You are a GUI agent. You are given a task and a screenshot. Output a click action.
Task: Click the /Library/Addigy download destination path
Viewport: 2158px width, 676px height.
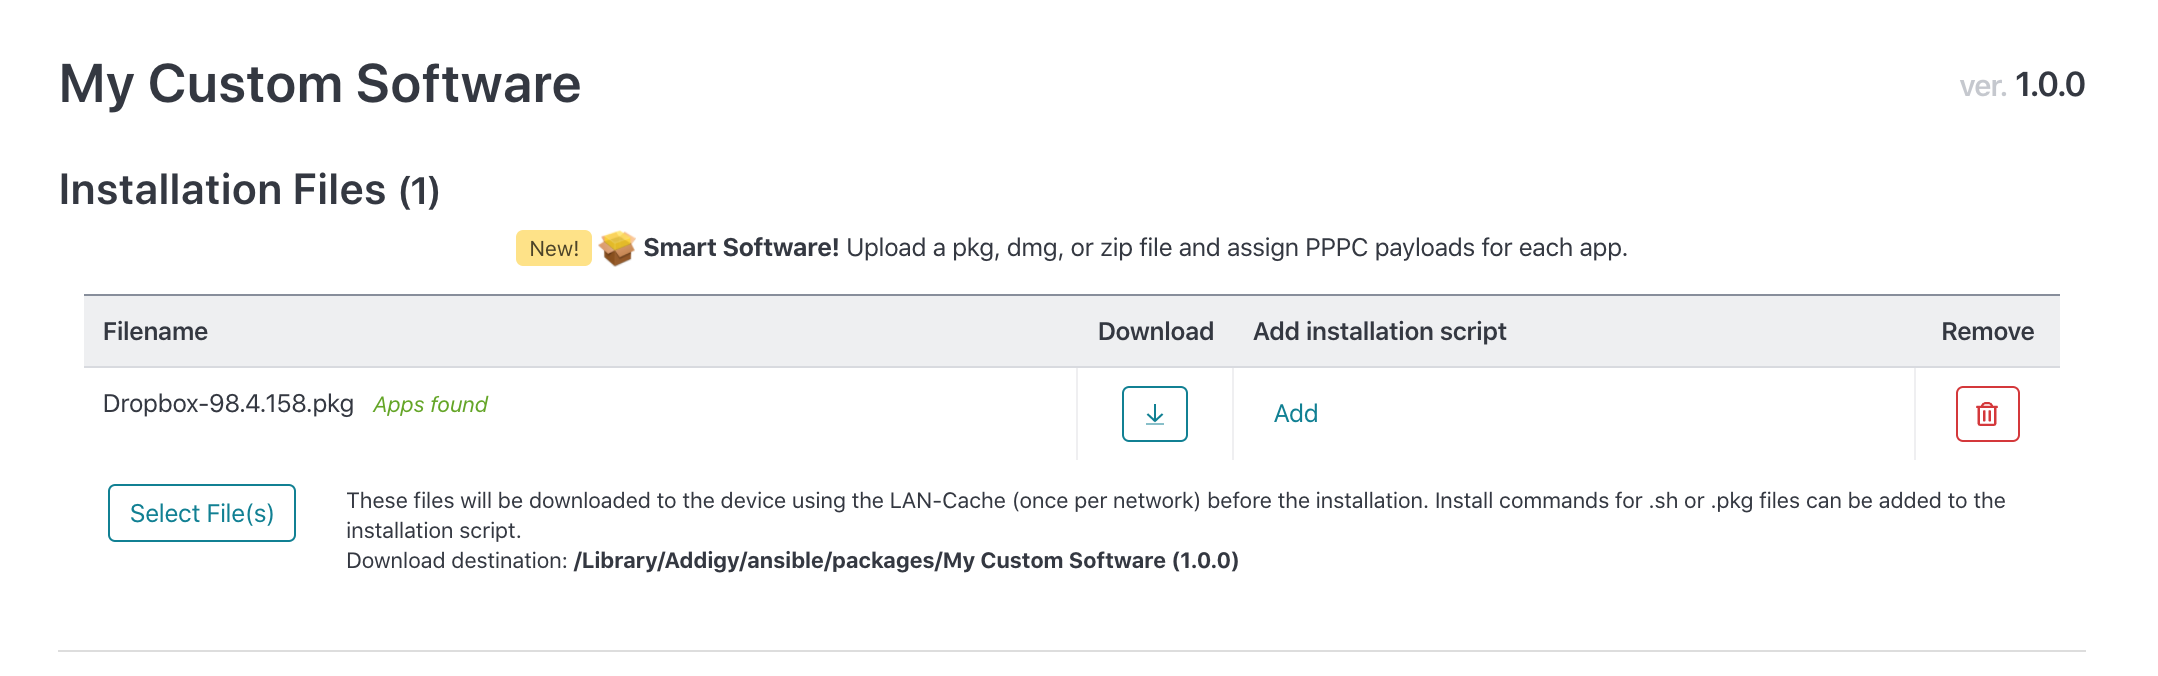905,561
